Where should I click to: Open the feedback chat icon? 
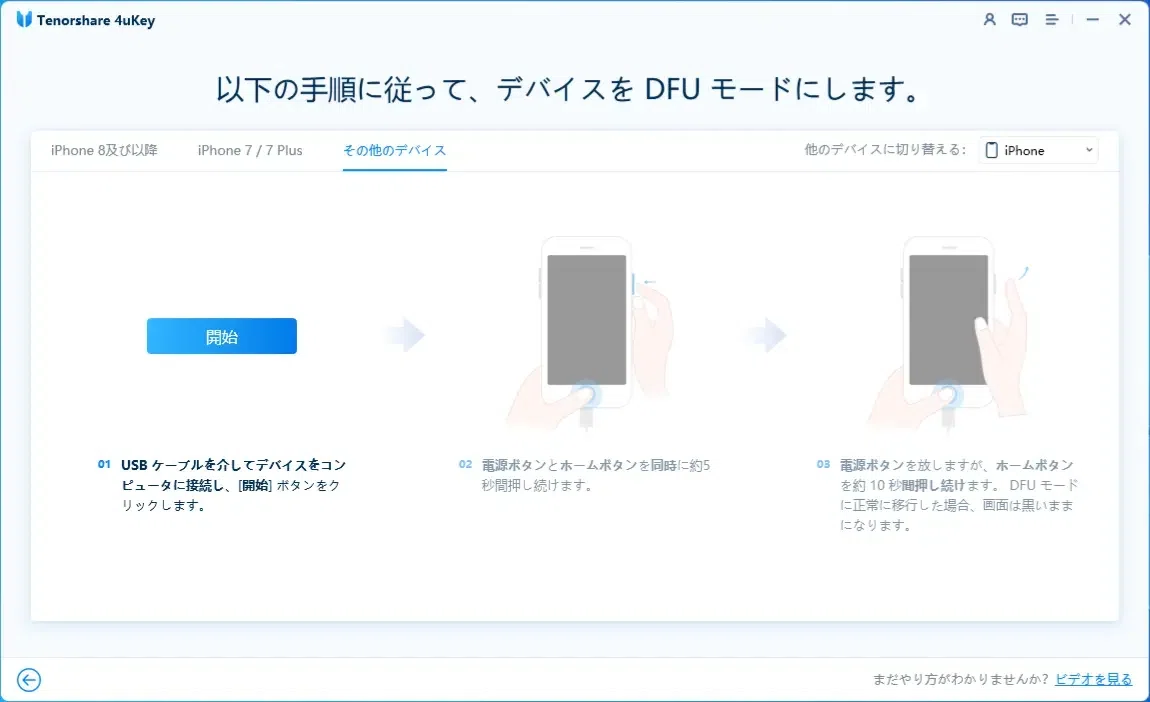1019,20
